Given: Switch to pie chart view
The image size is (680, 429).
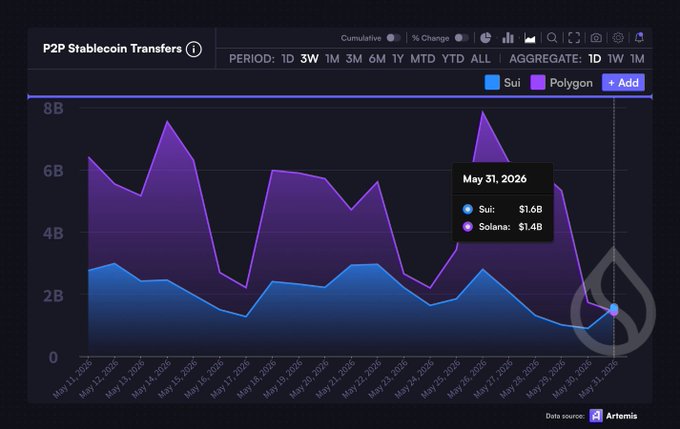Looking at the screenshot, I should click(x=485, y=38).
